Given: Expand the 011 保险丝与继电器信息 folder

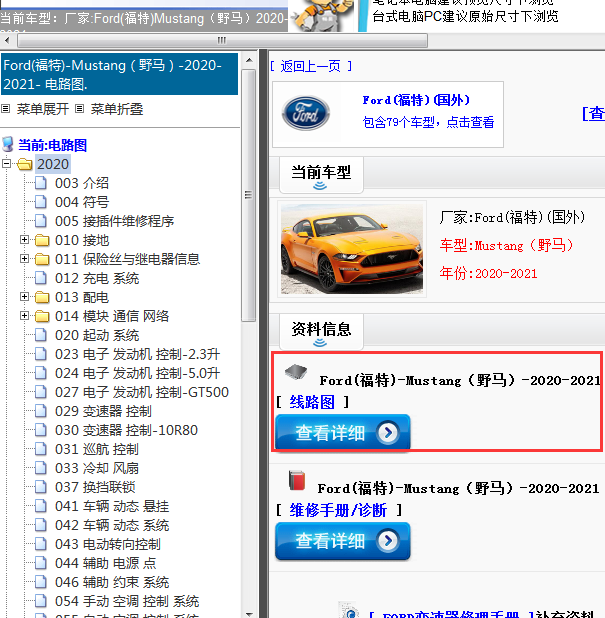Looking at the screenshot, I should click(24, 259).
